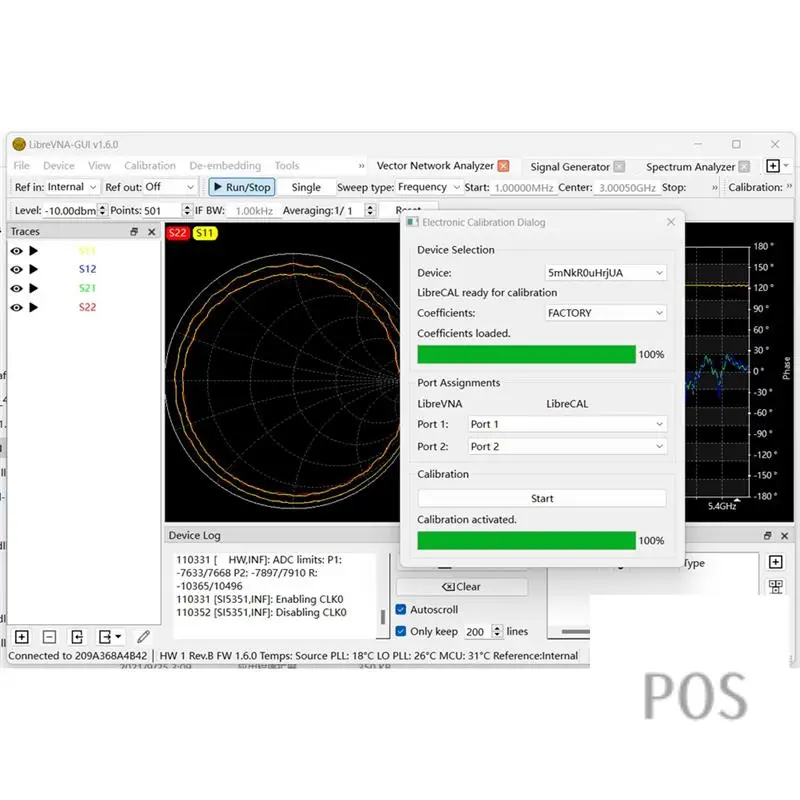The image size is (800, 800).
Task: Open the LibreVNA Port 1 assignment dropdown
Action: click(x=567, y=424)
